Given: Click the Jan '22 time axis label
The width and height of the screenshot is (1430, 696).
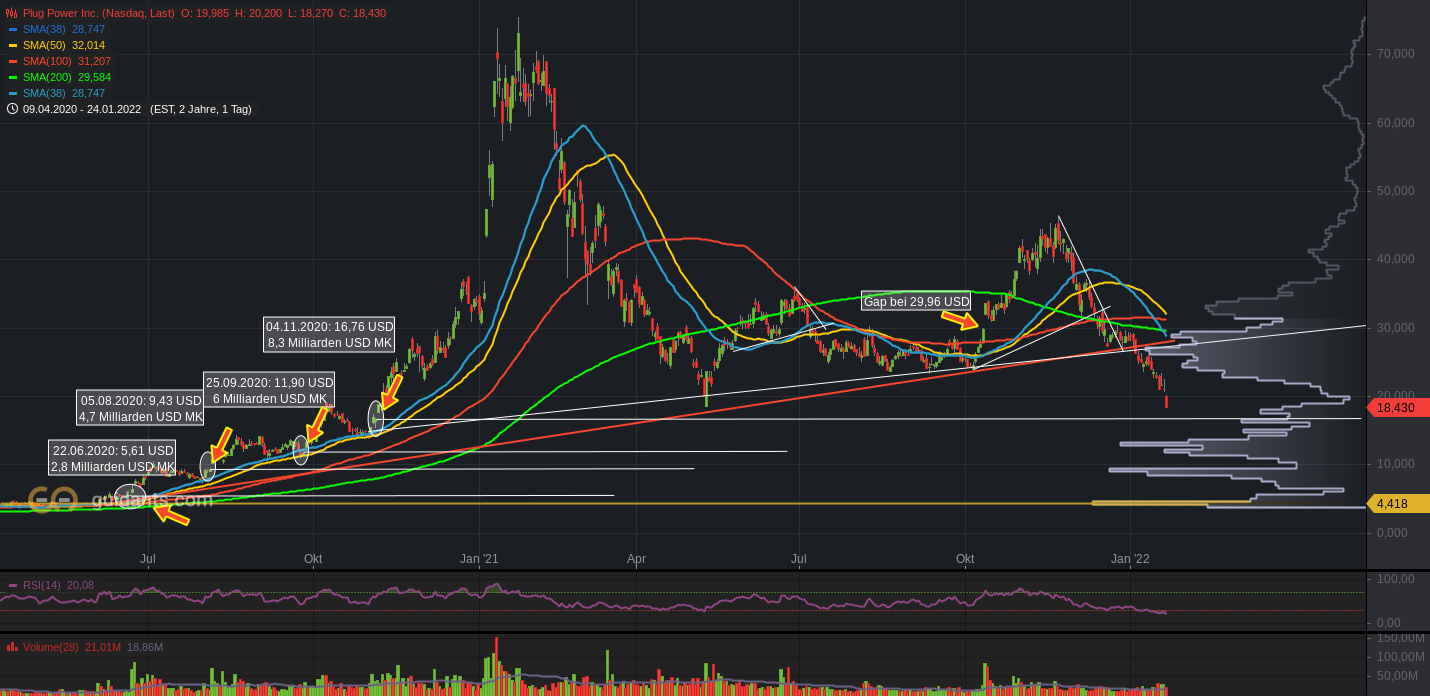Looking at the screenshot, I should (1130, 559).
